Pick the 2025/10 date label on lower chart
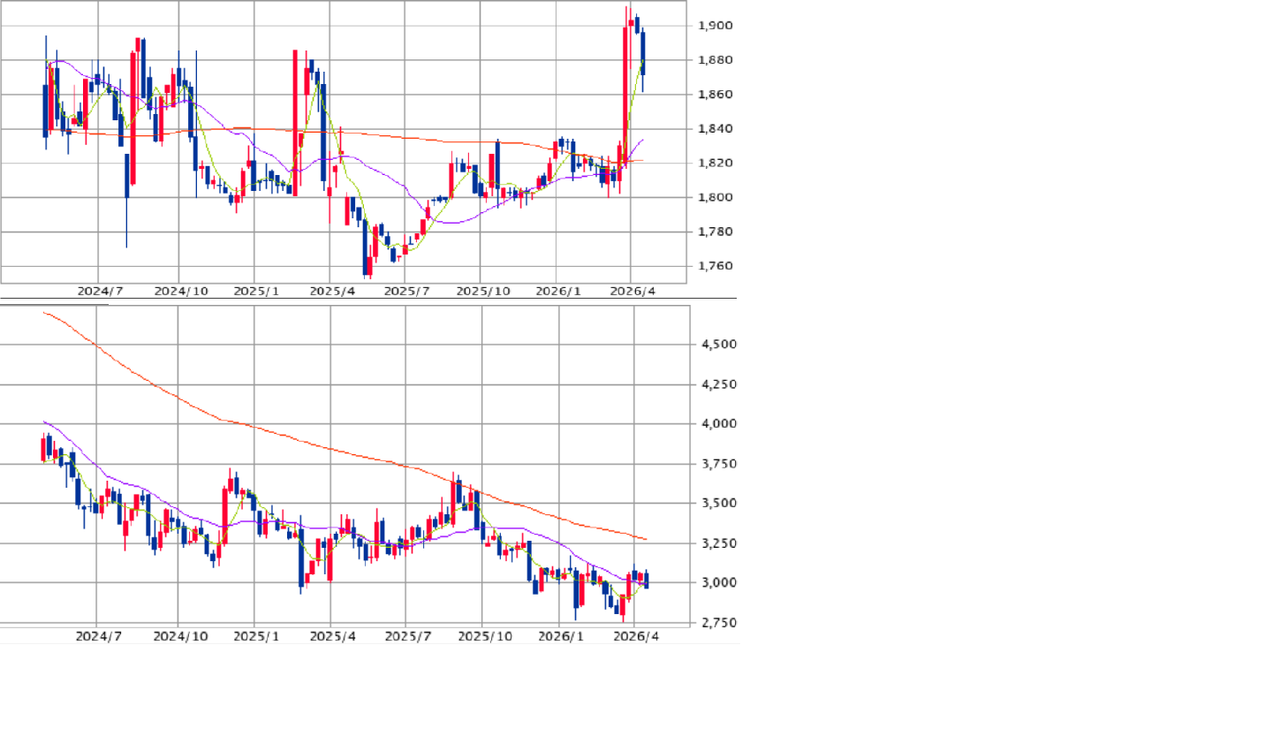This screenshot has width=1280, height=752. tap(484, 636)
